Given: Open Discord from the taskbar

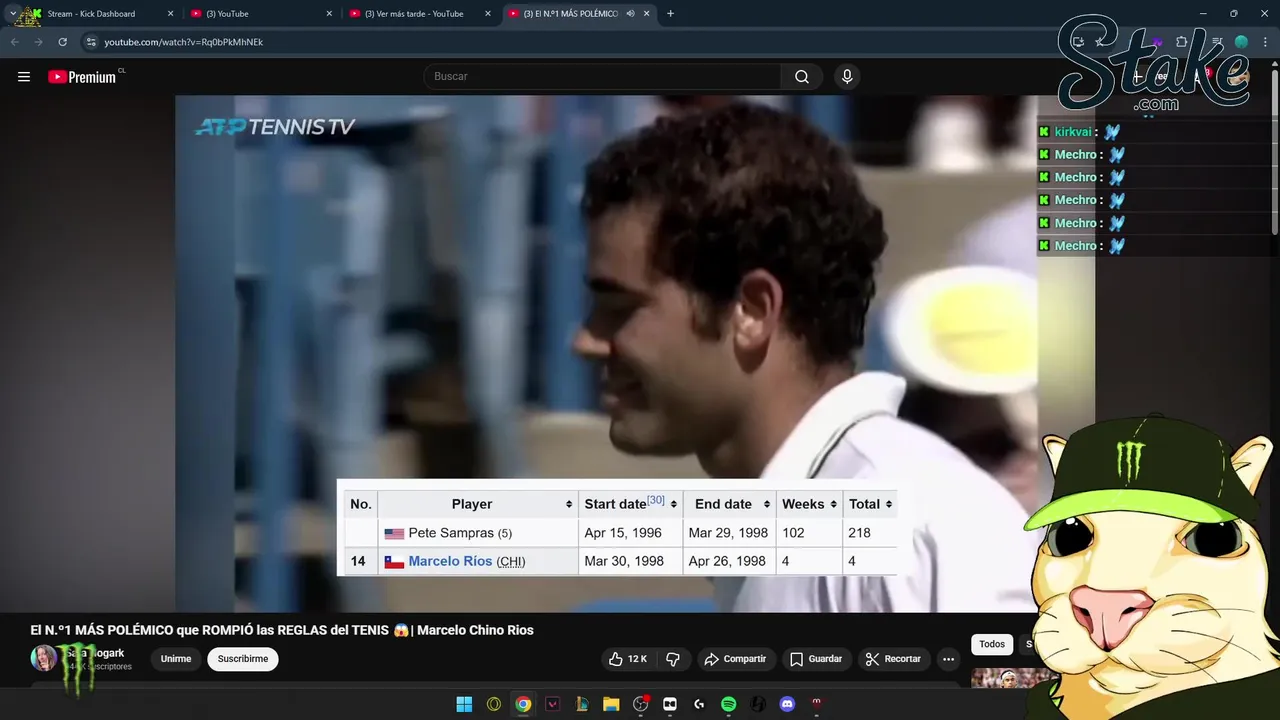Looking at the screenshot, I should pos(787,704).
